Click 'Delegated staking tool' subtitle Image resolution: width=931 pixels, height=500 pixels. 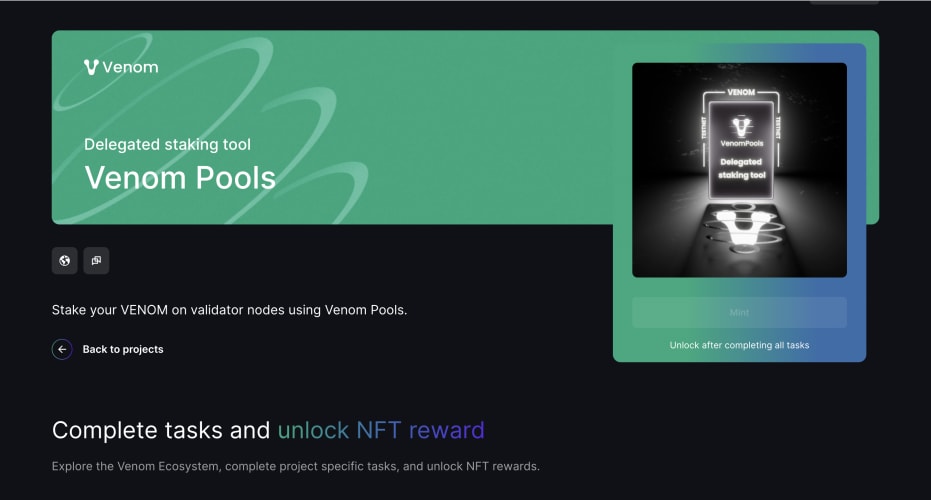pyautogui.click(x=167, y=144)
